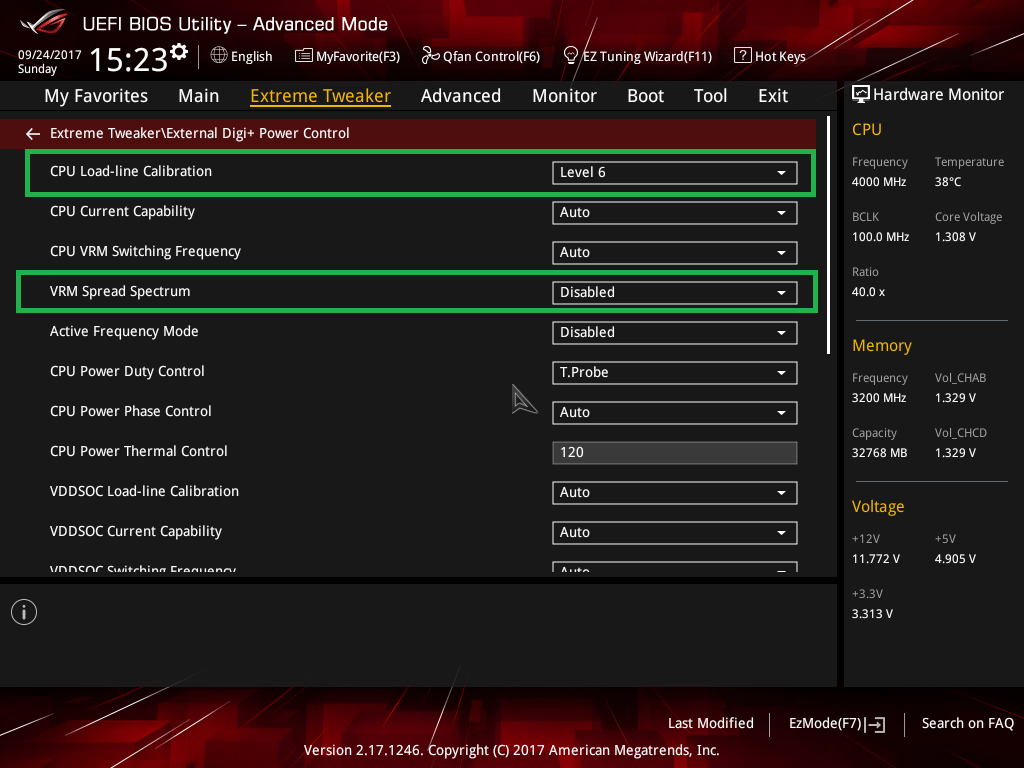Screen dimensions: 1024x768
Task: Select the CPU VRM Switching Frequency label
Action: click(145, 251)
